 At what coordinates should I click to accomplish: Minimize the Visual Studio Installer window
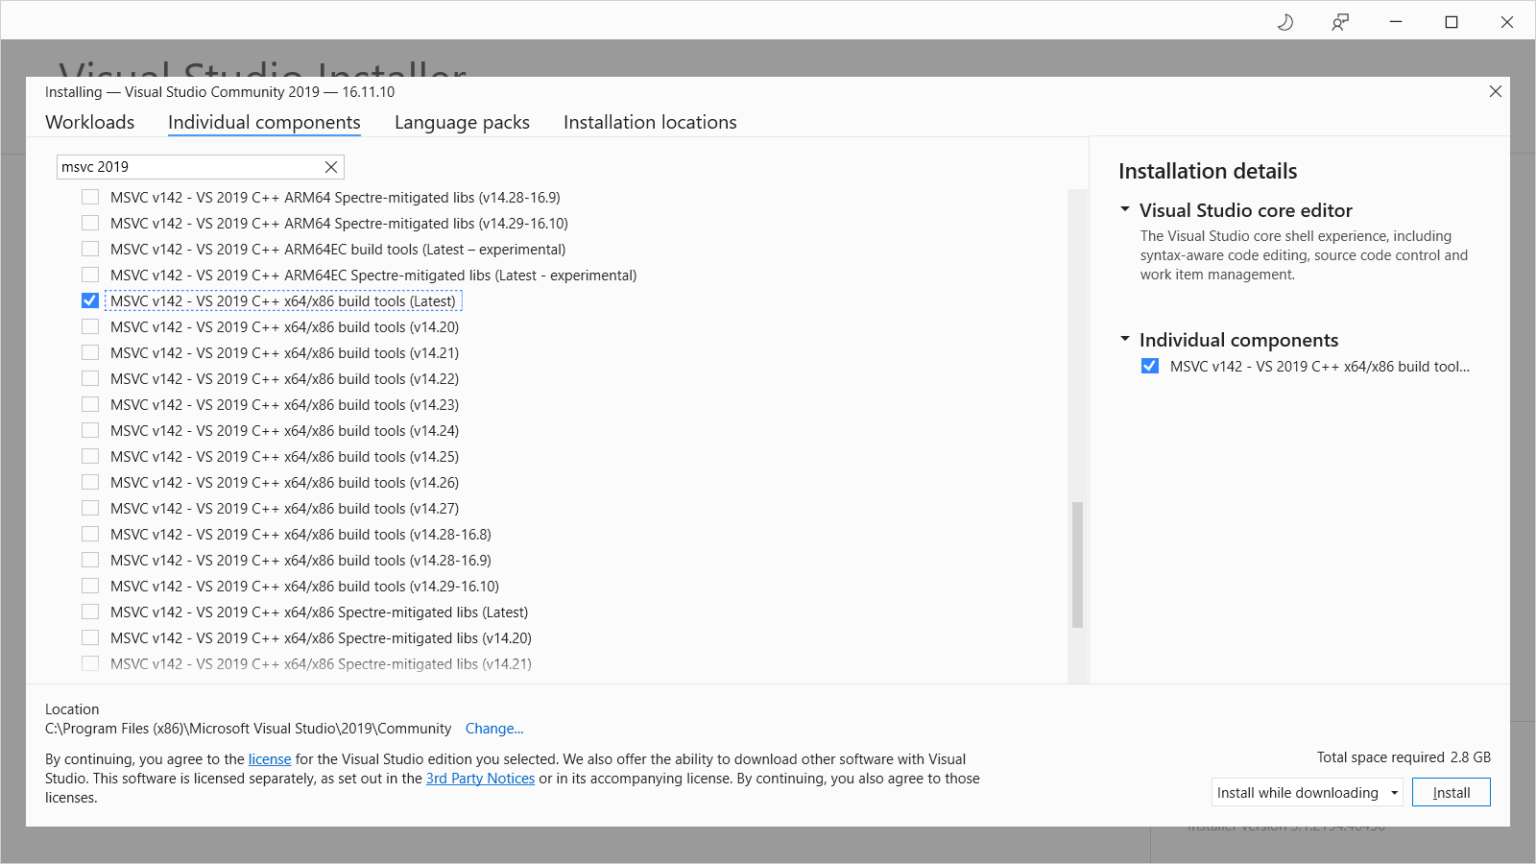[1396, 22]
